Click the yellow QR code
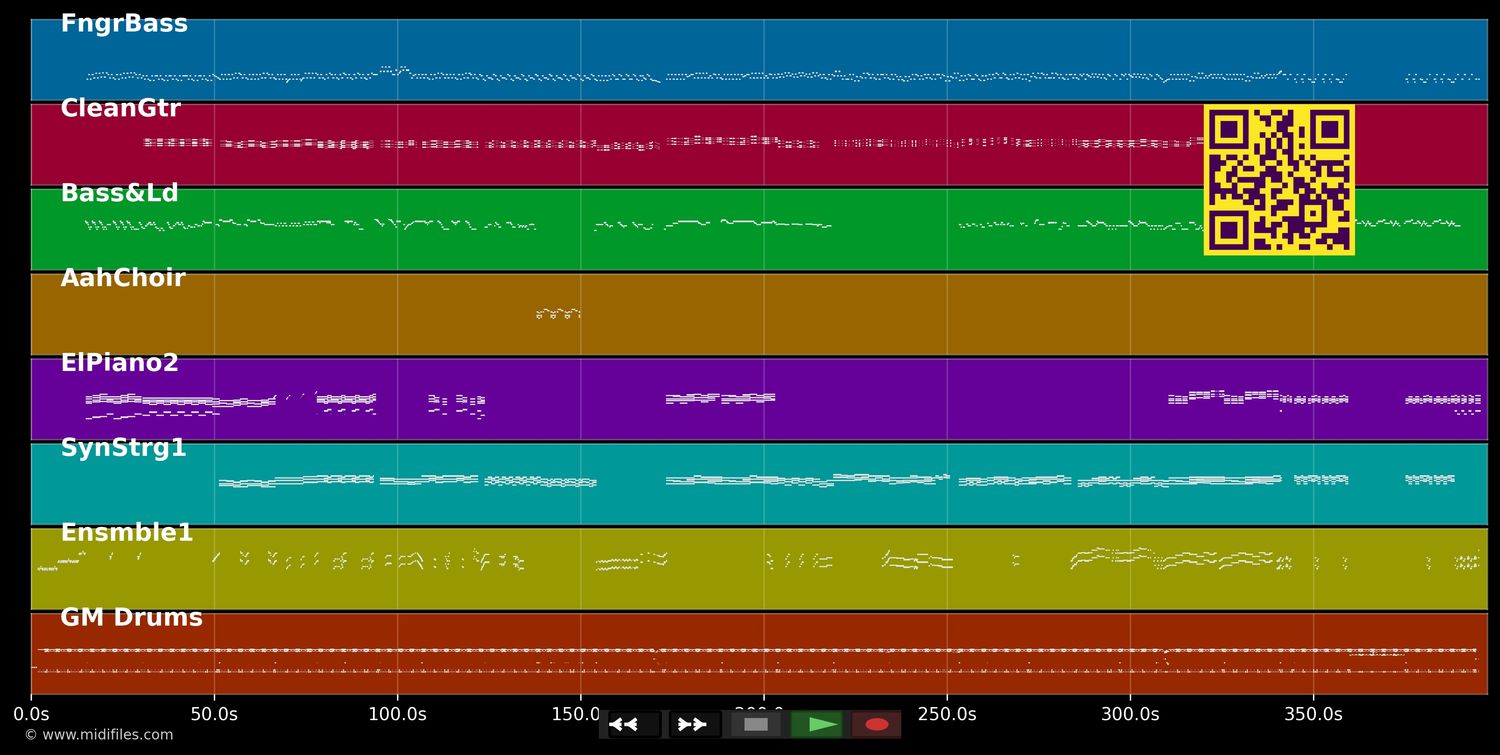Viewport: 1500px width, 755px height. tap(1279, 180)
